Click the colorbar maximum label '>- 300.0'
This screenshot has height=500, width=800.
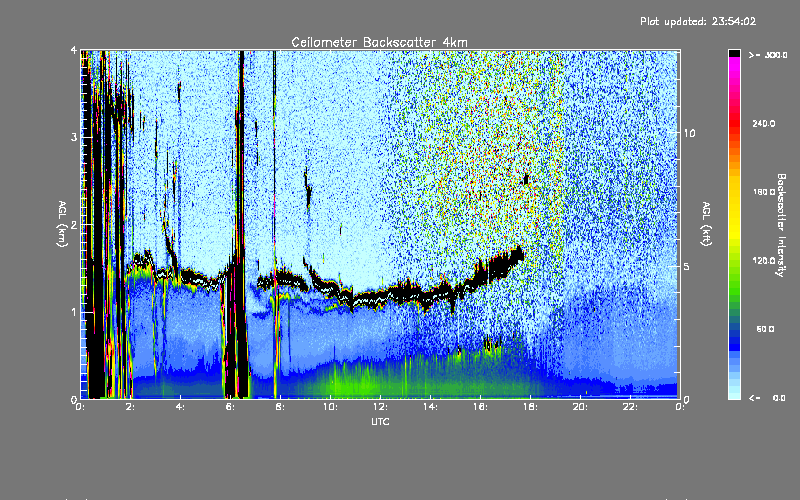(x=768, y=55)
